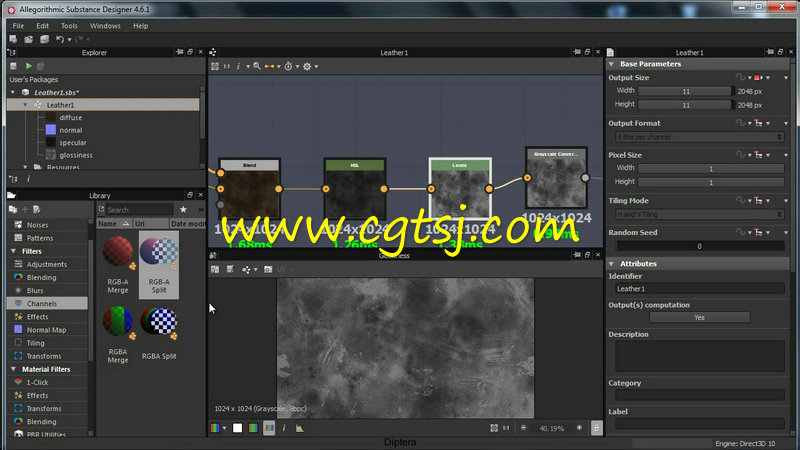Collapse the Leather1.sbs package tree
Image resolution: width=800 pixels, height=450 pixels.
coord(13,92)
